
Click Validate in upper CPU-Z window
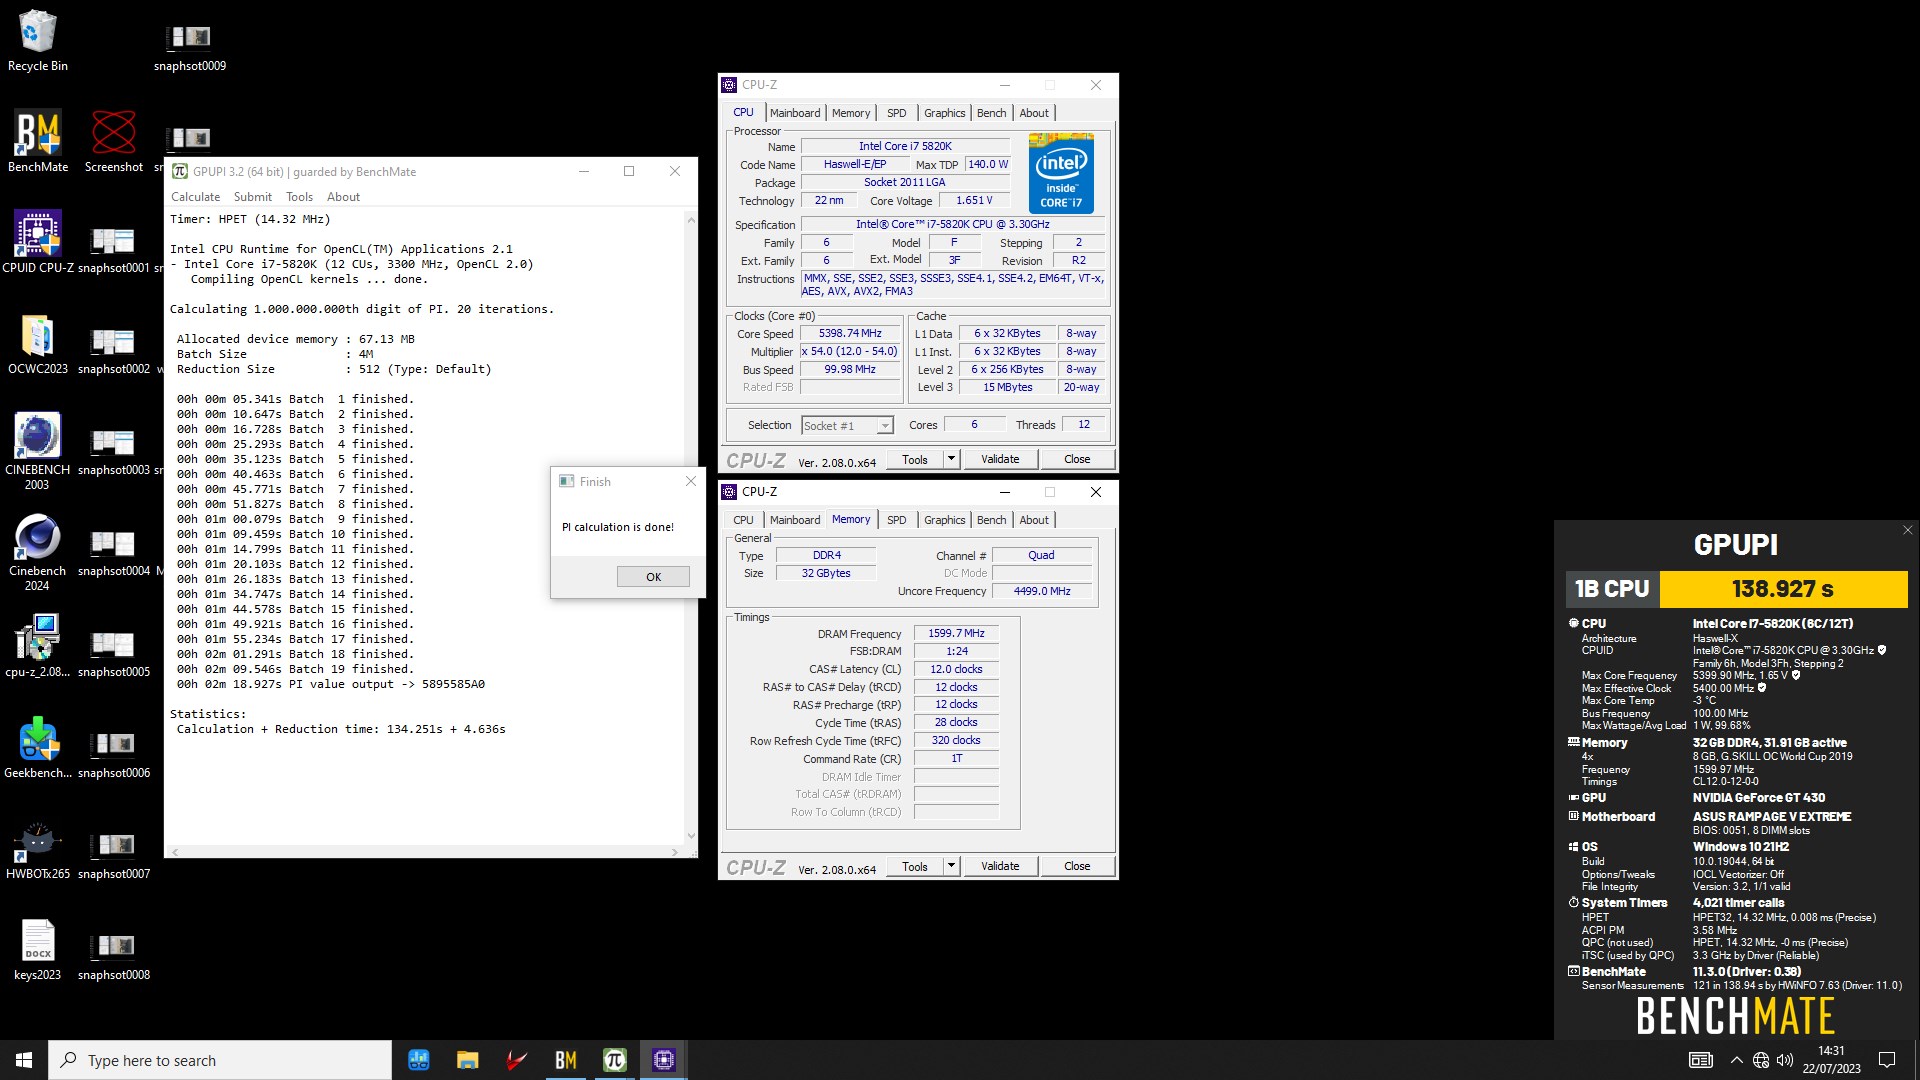[1000, 459]
